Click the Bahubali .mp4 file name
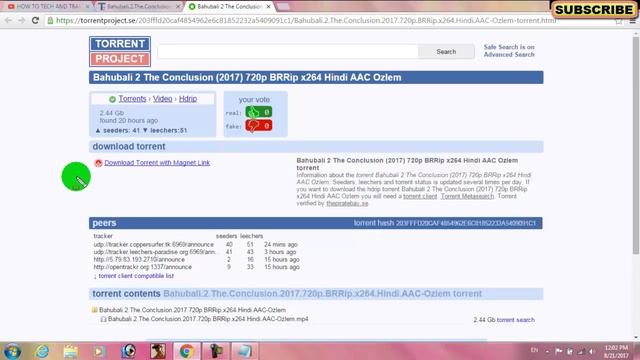The image size is (640, 360). pos(208,319)
